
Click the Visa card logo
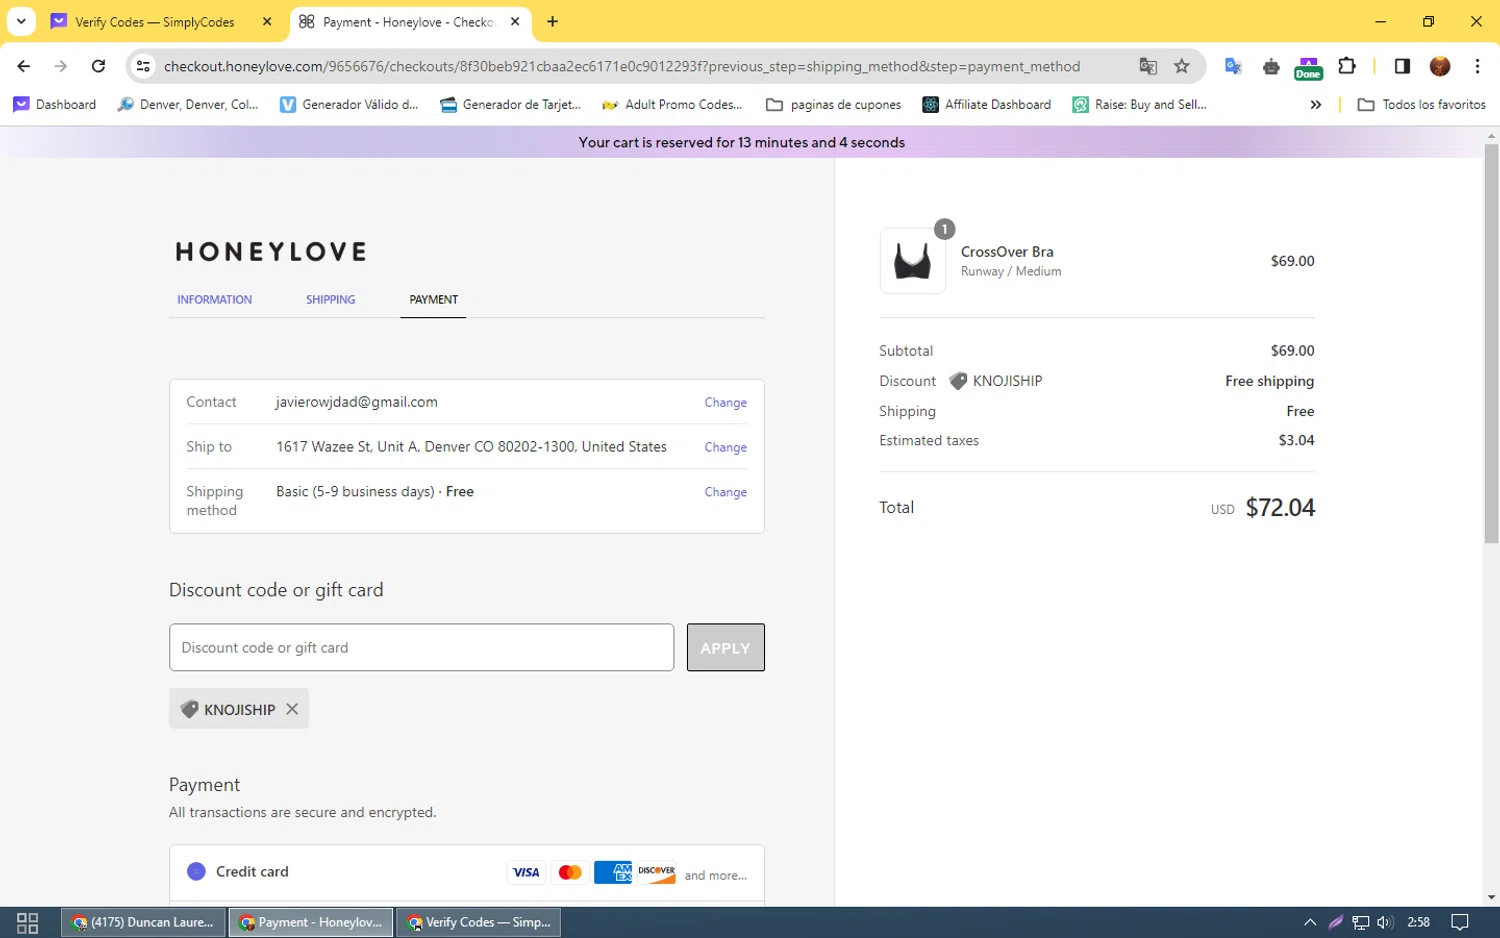(526, 872)
